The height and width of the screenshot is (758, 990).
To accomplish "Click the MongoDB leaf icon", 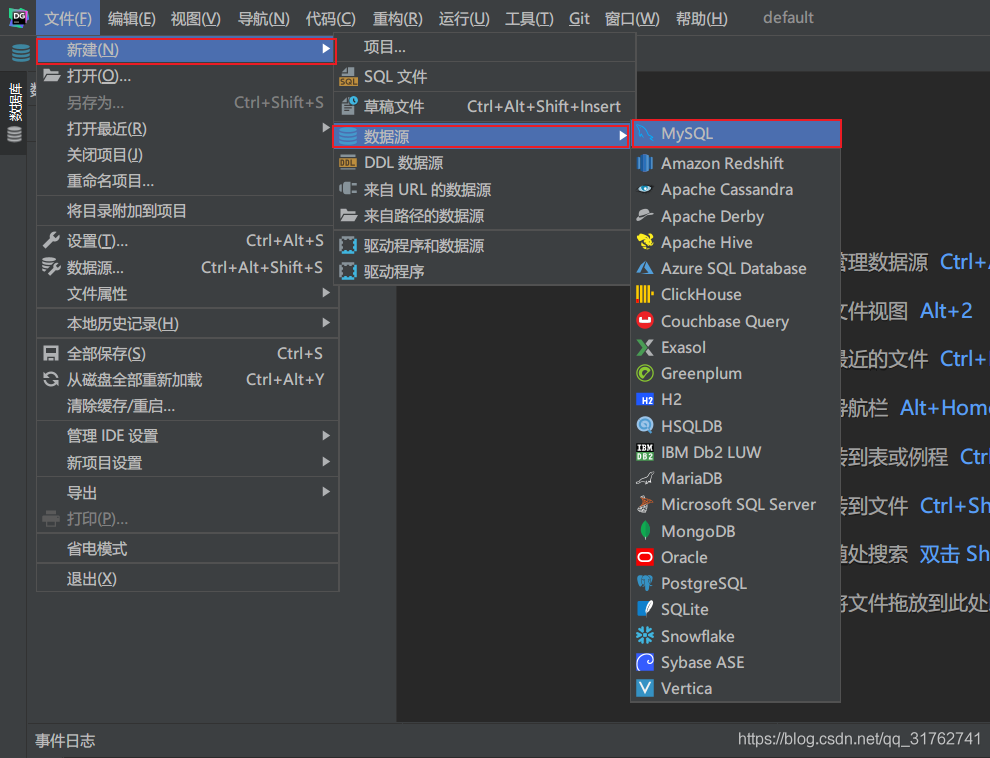I will pos(645,531).
